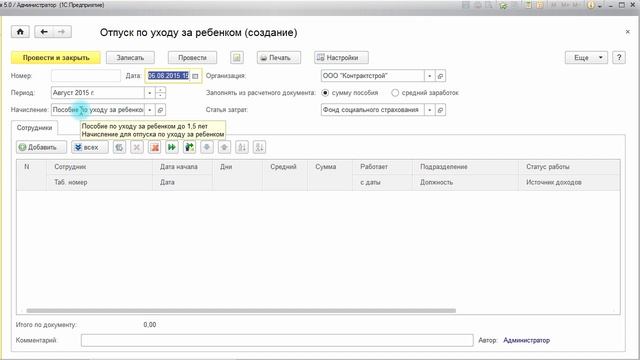Click the calculator icon in title bar

click(x=529, y=5)
